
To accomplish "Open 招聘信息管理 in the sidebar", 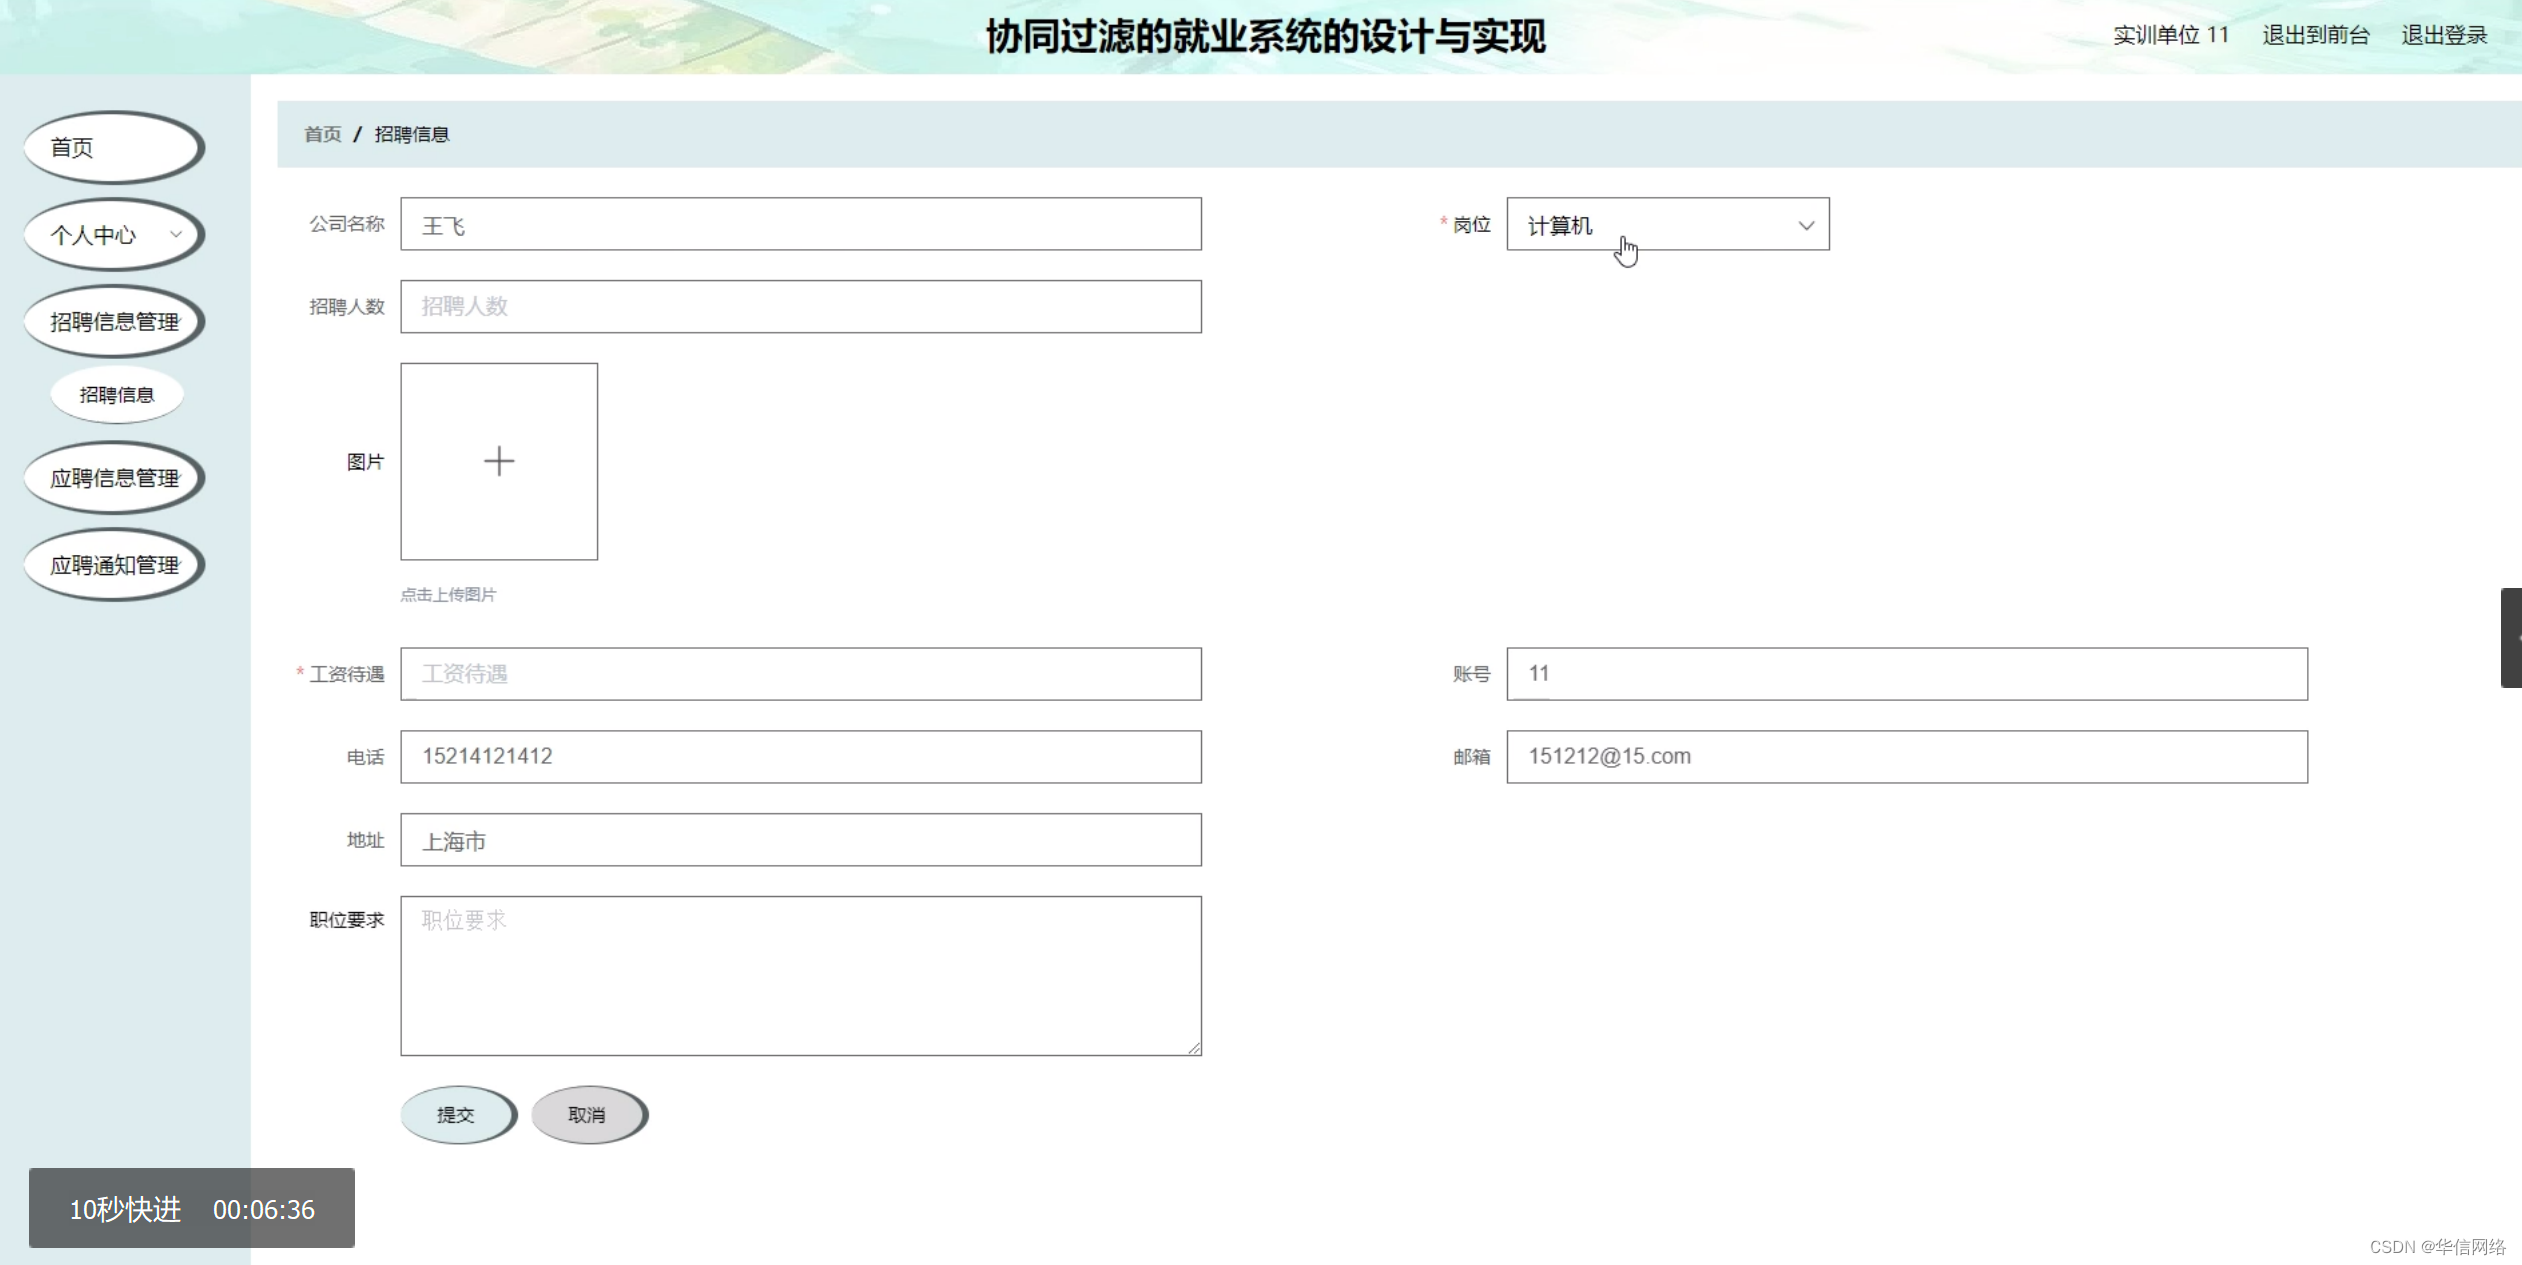I will click(x=114, y=322).
